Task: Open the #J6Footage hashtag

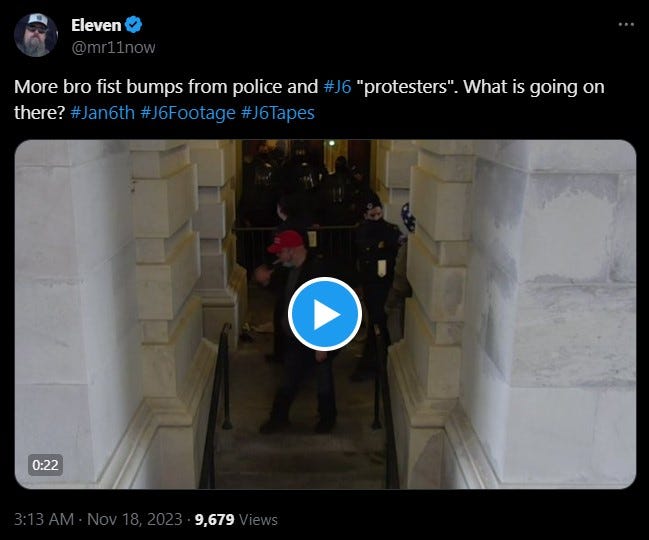Action: [187, 113]
